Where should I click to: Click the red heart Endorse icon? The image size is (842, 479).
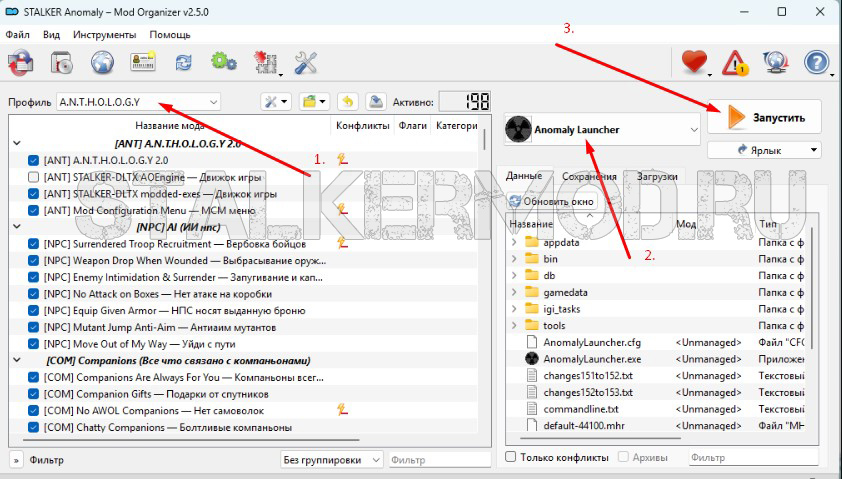tap(694, 62)
